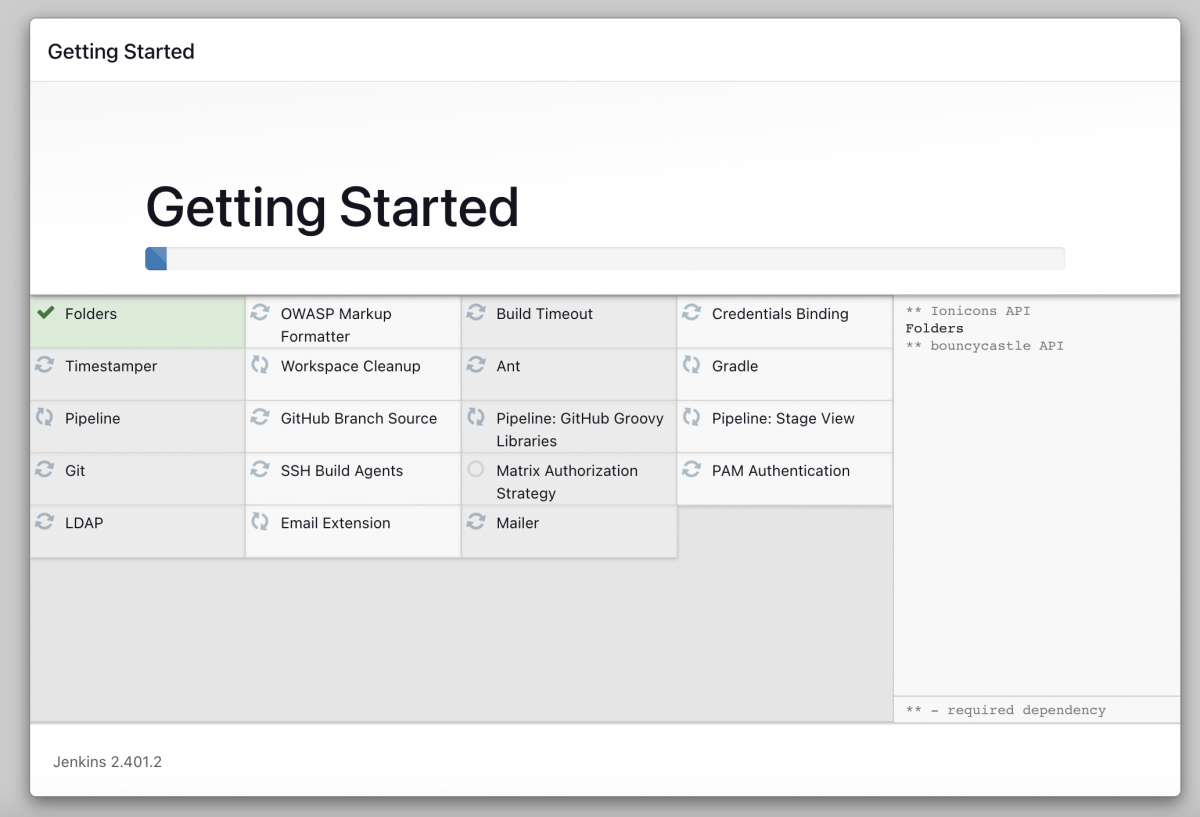Click the installation progress bar

(605, 259)
